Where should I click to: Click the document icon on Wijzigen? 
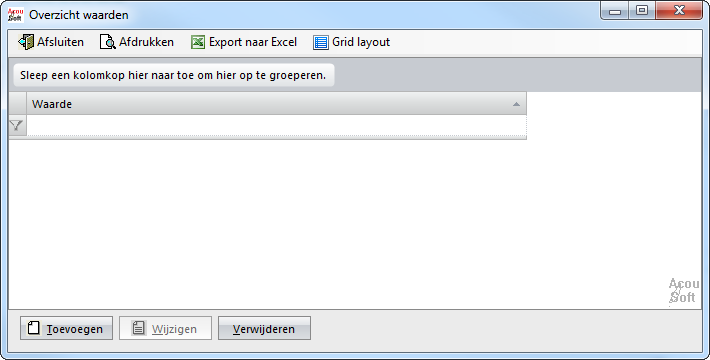(139, 328)
